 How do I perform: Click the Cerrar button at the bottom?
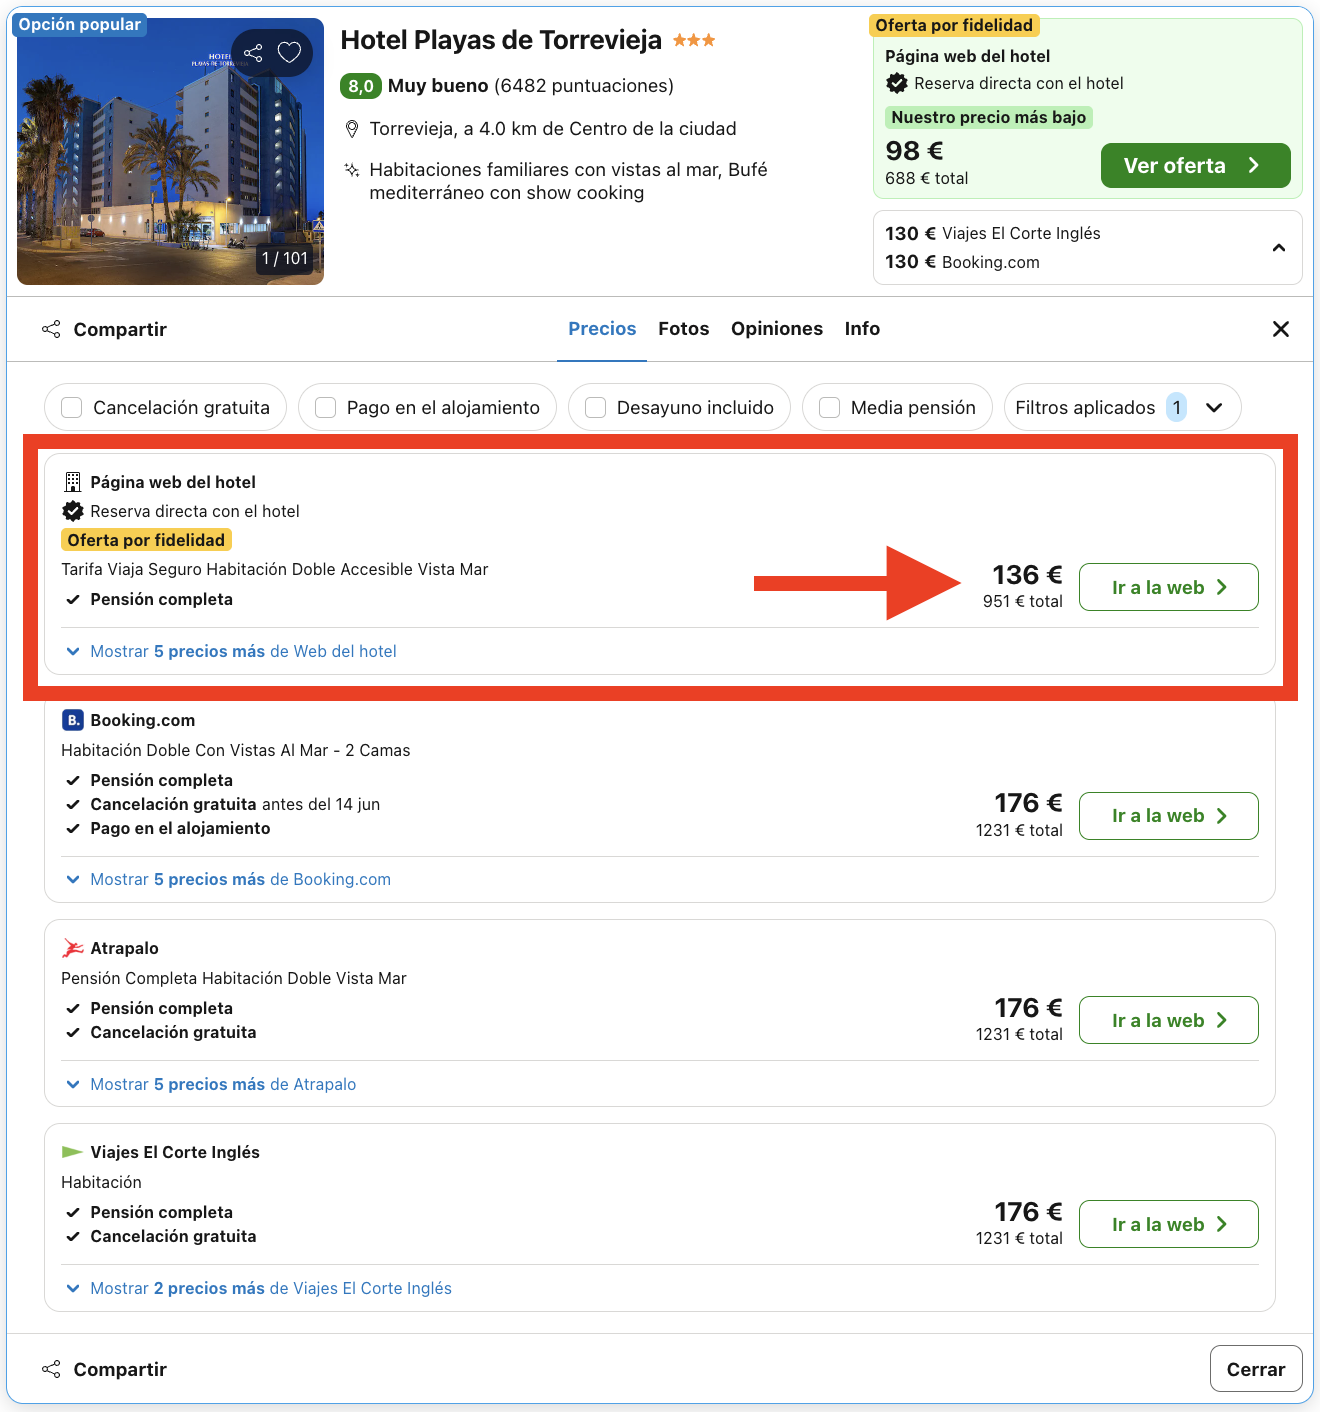(x=1256, y=1368)
